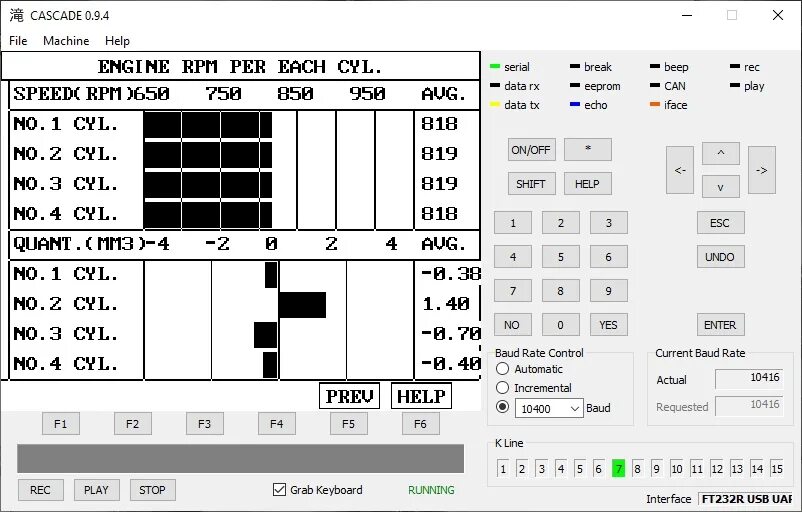
Task: Click keypad digit 7
Action: [x=513, y=291]
